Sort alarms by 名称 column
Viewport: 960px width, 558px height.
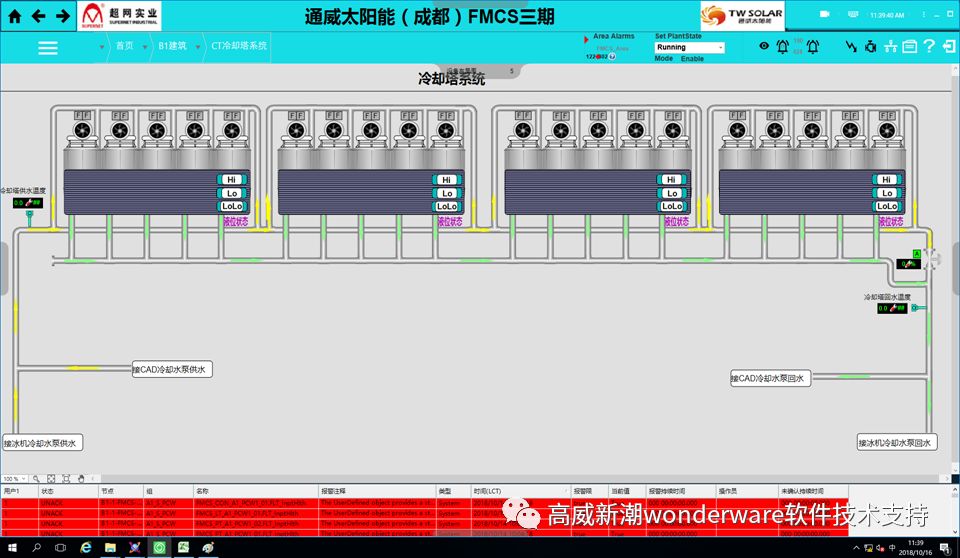coord(255,491)
